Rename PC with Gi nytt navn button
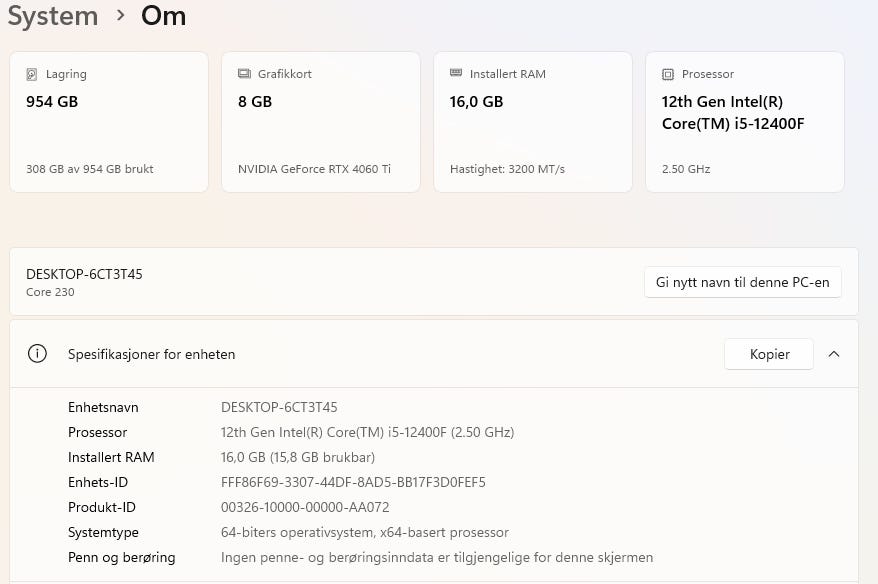Image resolution: width=878 pixels, height=584 pixels. 742,282
